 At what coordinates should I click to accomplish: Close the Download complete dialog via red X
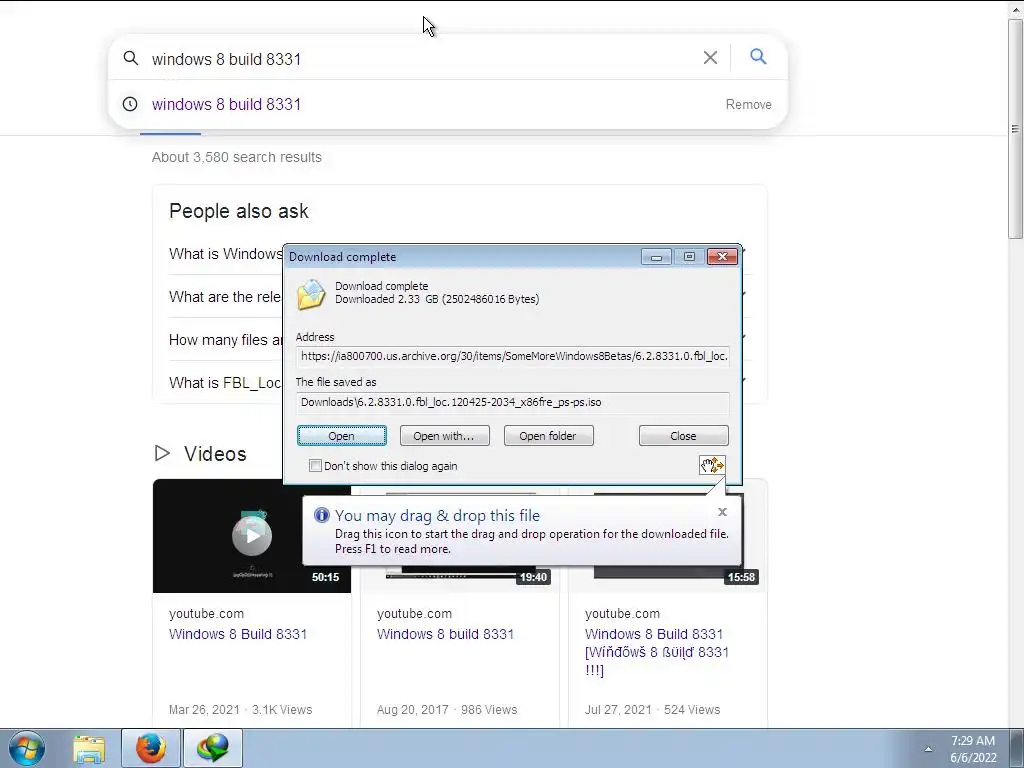pos(722,257)
